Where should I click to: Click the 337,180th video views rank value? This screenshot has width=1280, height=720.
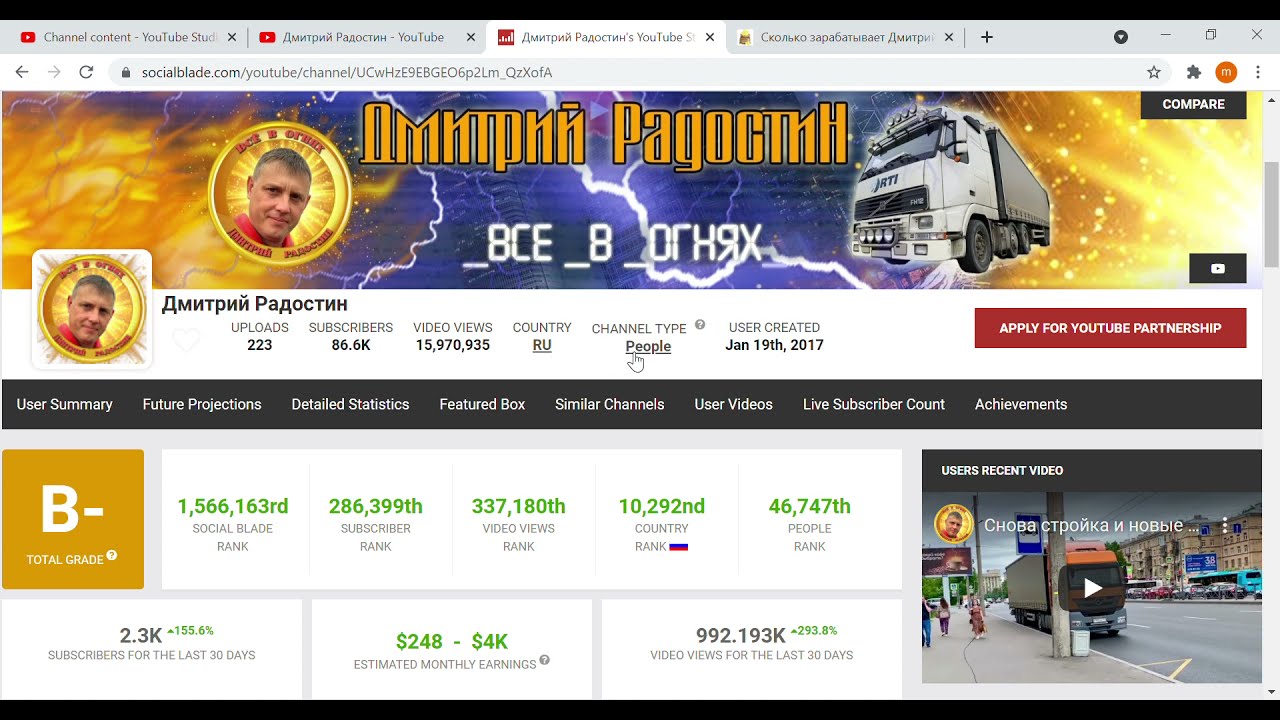tap(519, 506)
